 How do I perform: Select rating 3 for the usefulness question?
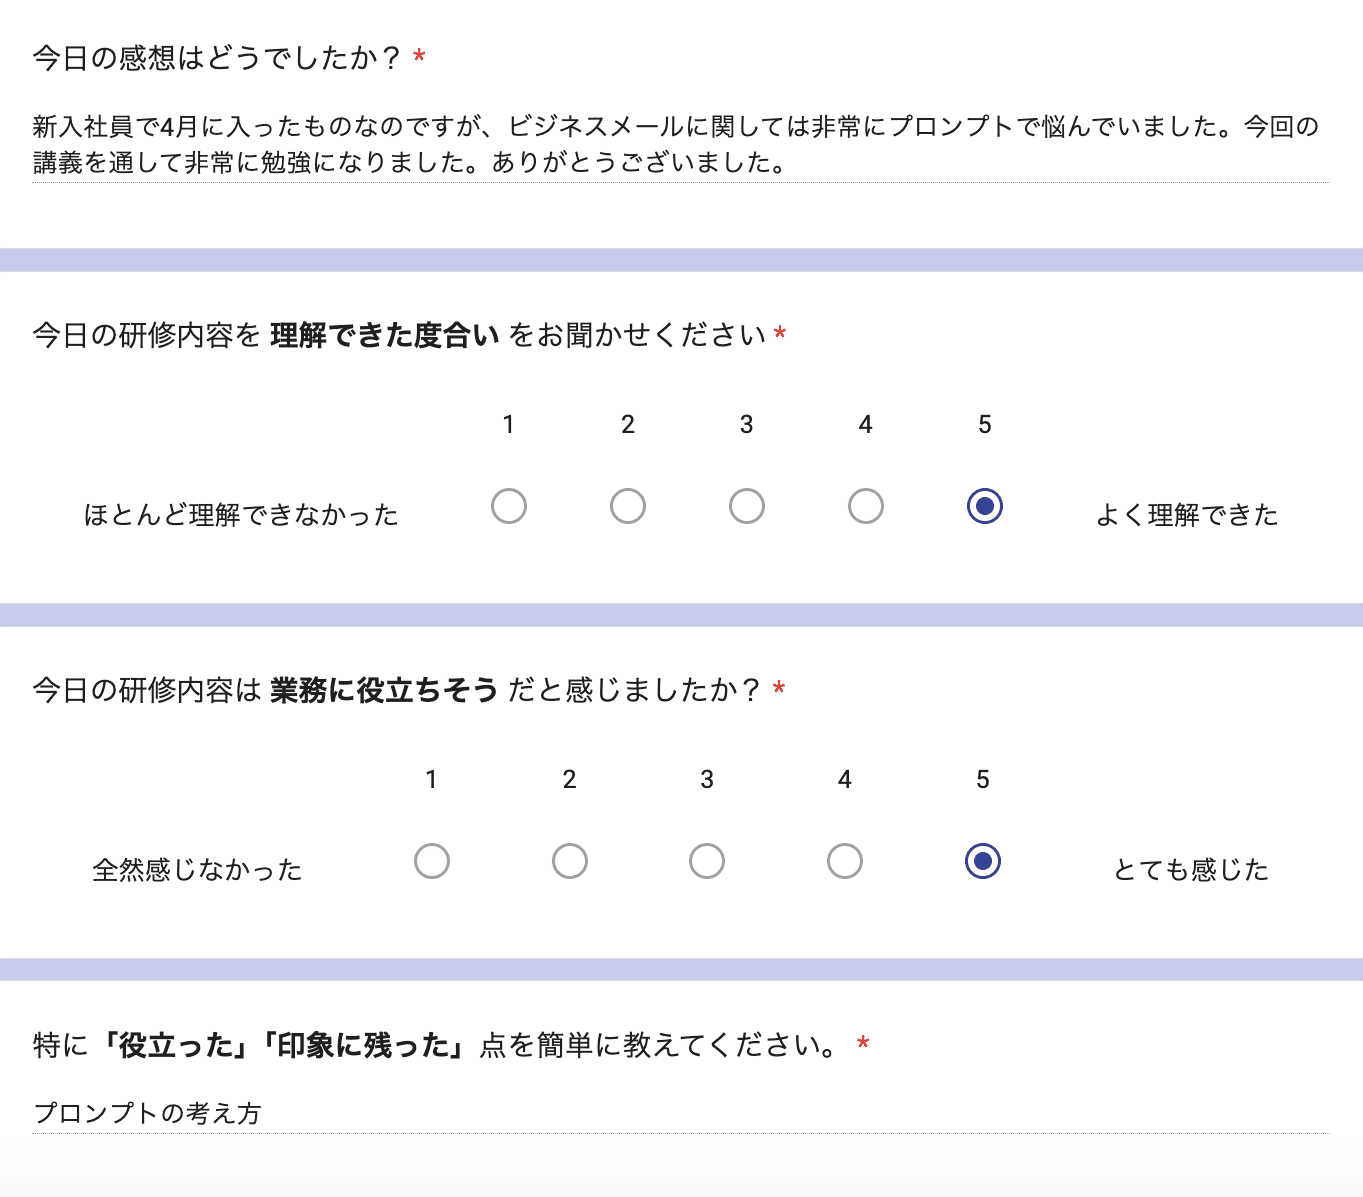click(x=707, y=860)
